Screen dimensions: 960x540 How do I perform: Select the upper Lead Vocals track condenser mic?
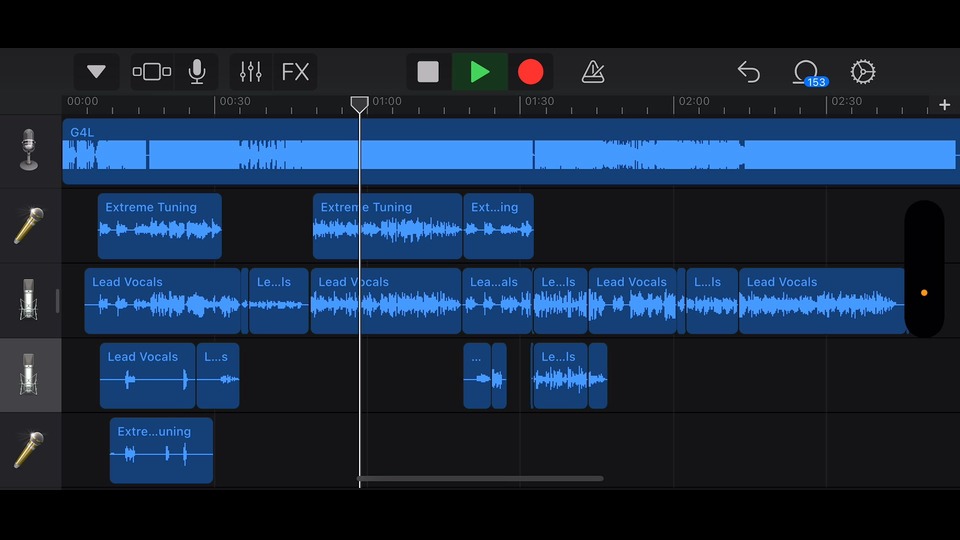point(29,299)
